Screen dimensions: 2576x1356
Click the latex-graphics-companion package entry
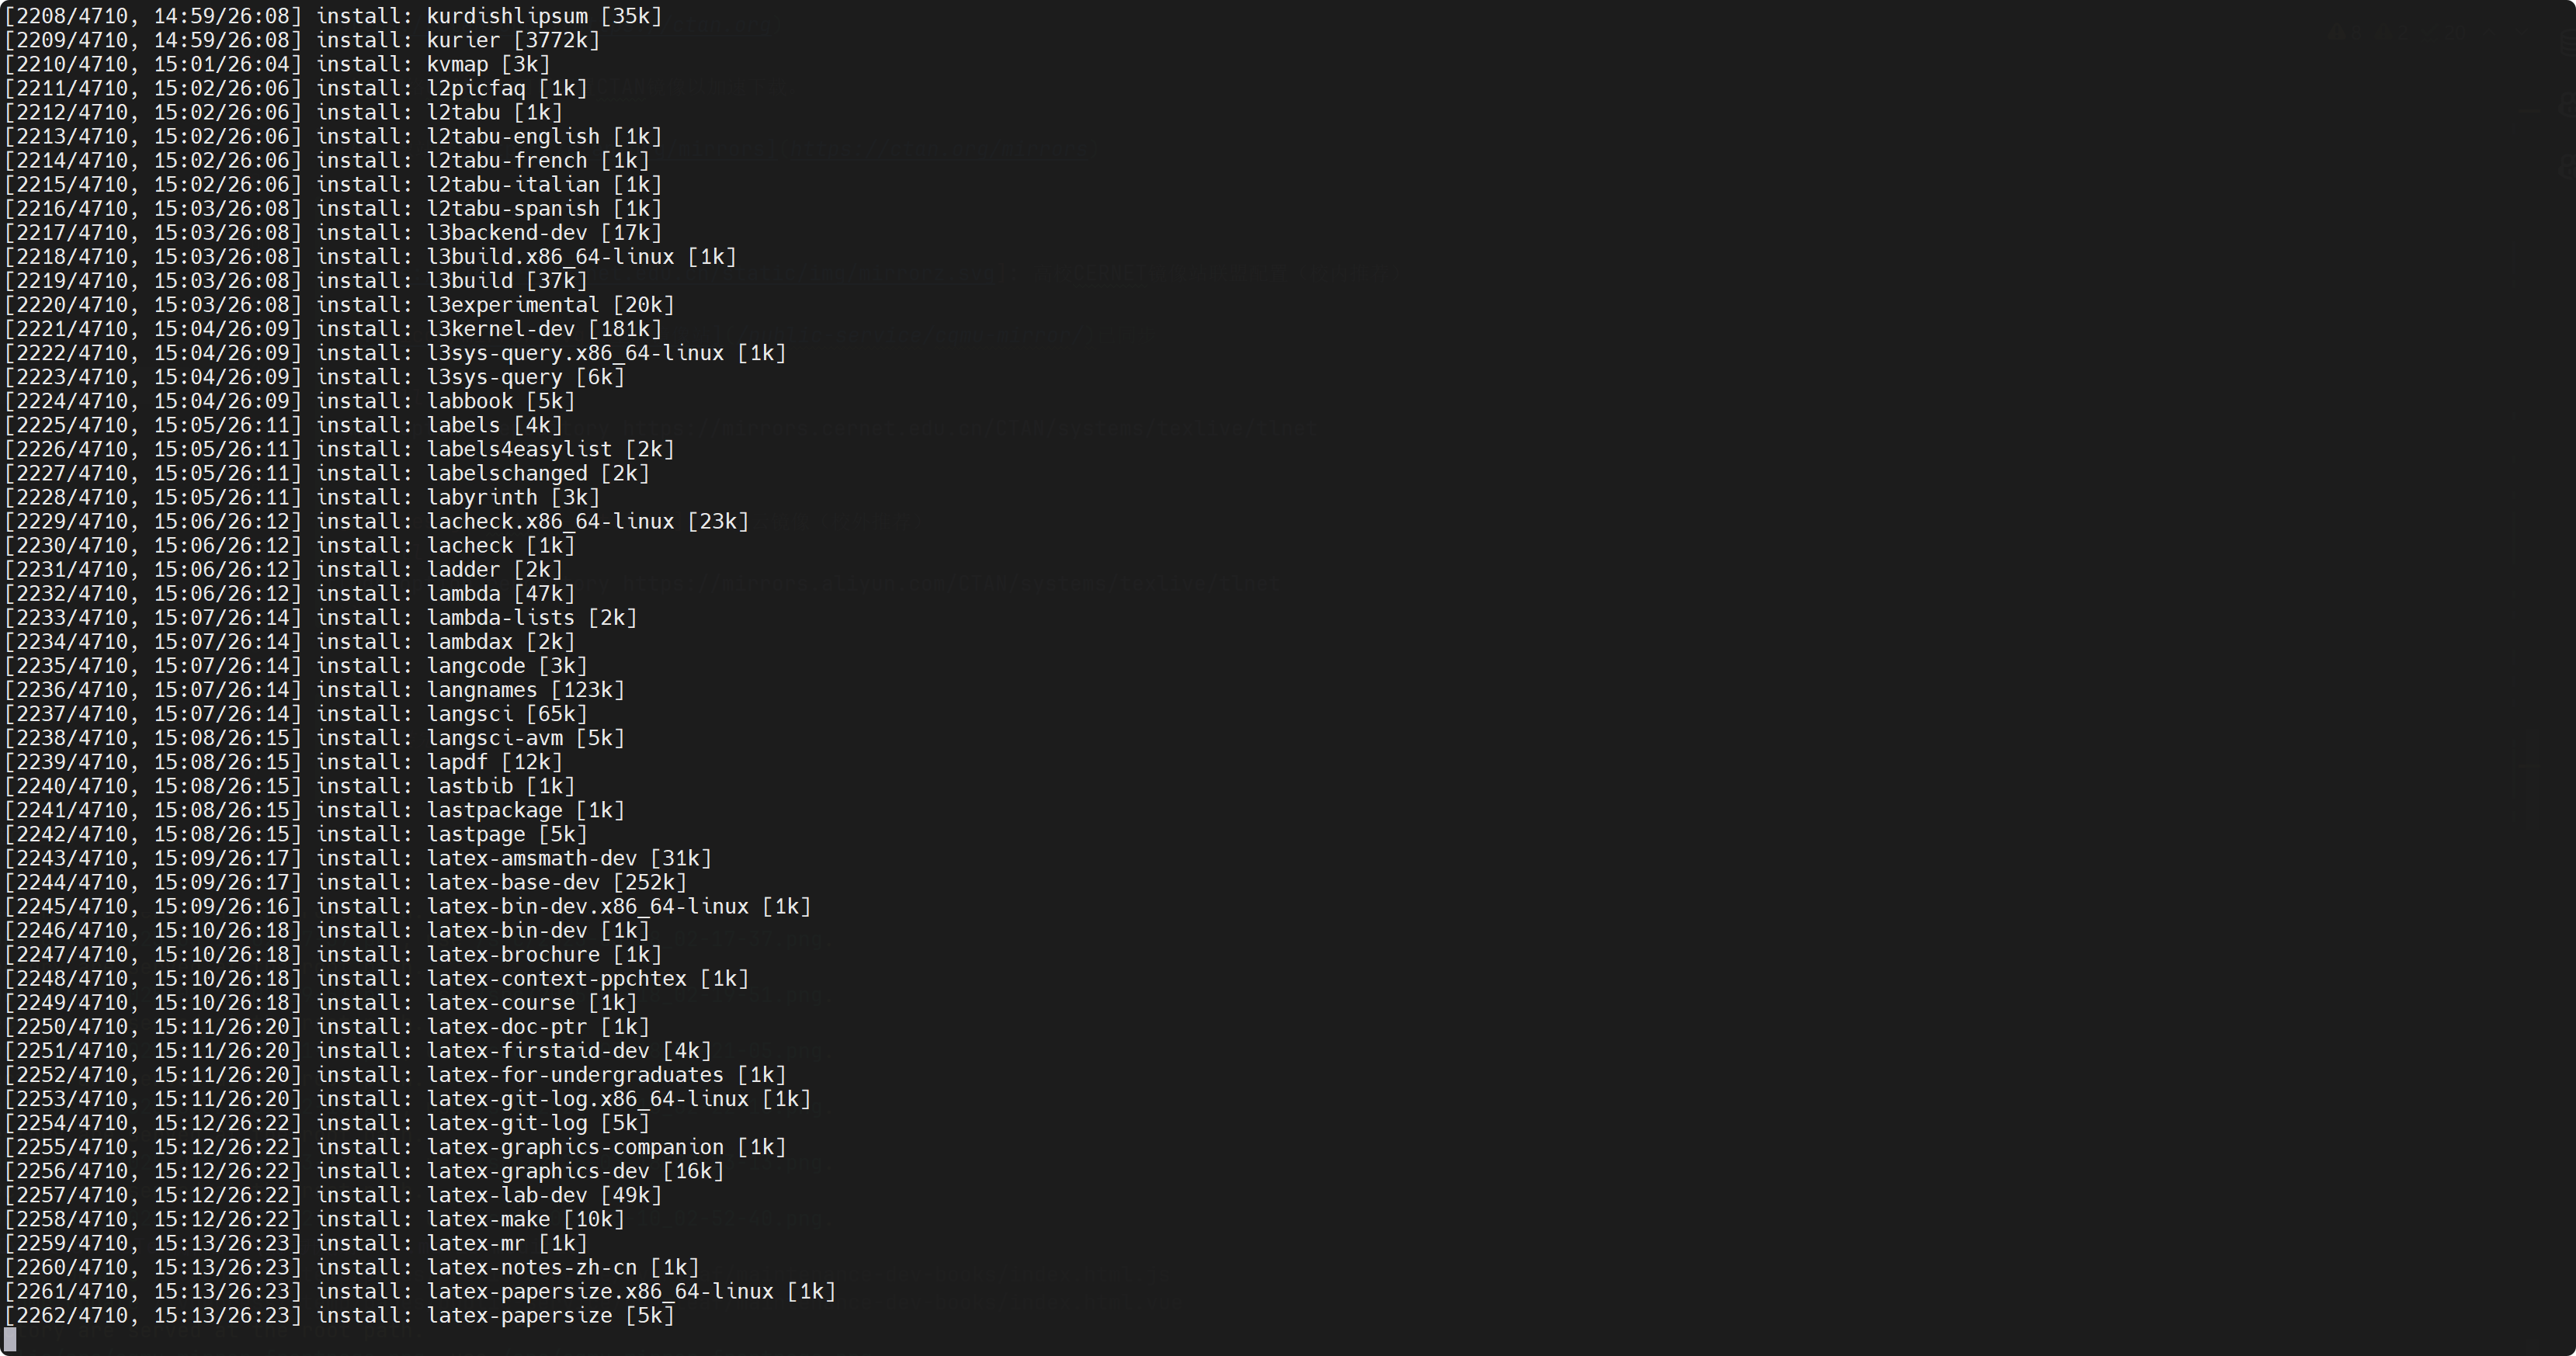coord(575,1147)
